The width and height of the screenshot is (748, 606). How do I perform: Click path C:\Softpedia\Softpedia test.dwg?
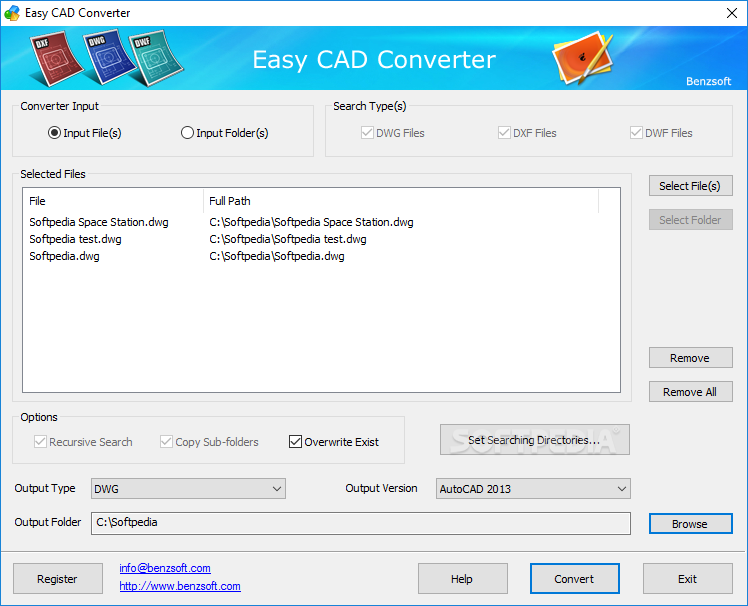288,239
